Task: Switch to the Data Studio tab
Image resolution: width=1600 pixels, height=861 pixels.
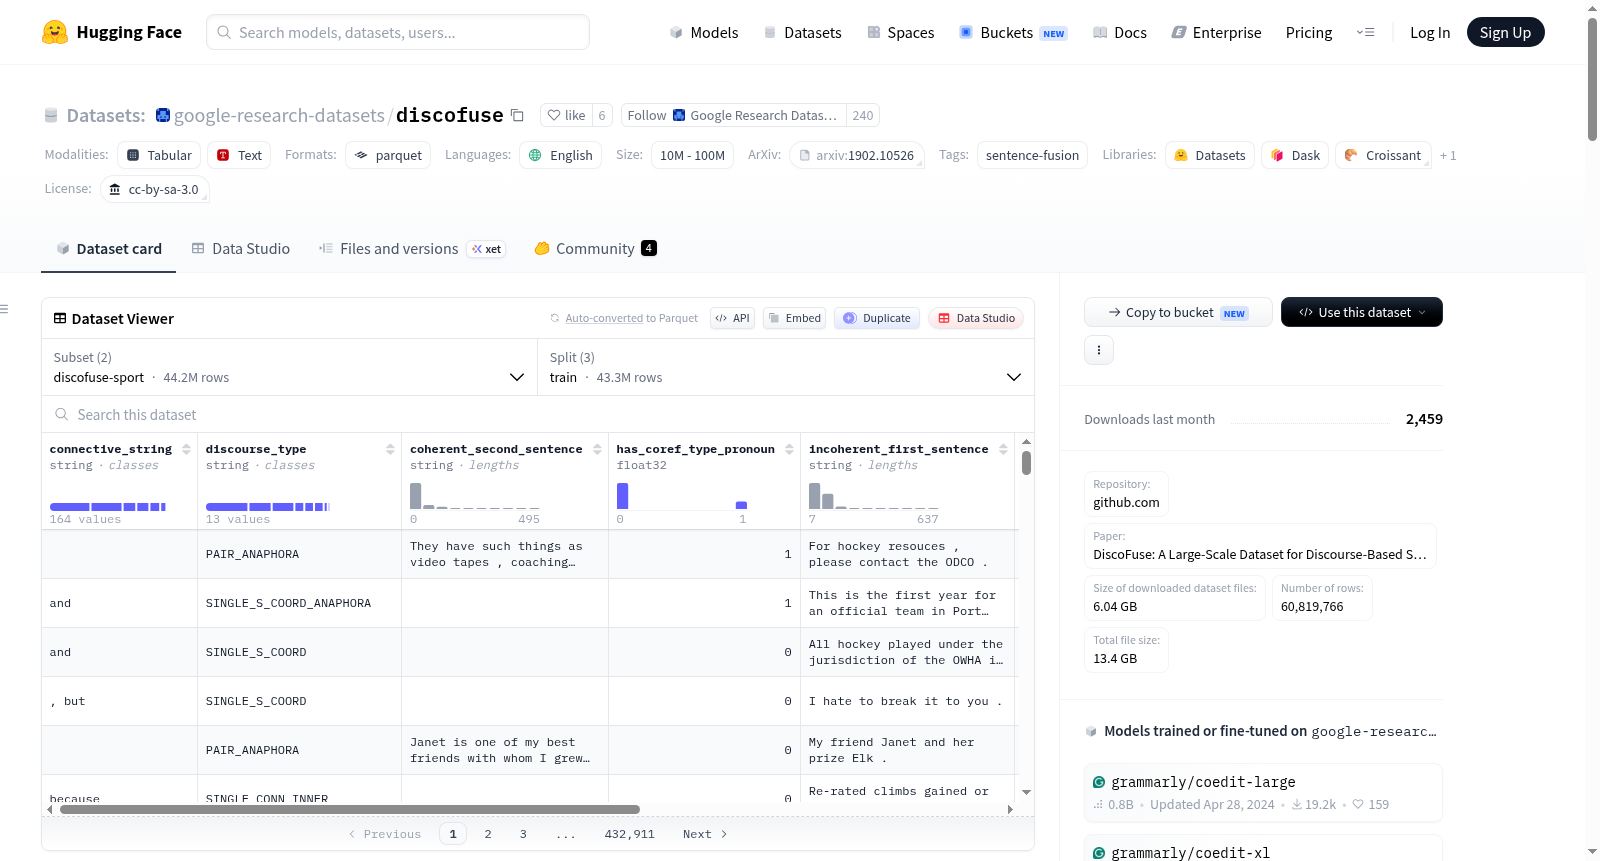Action: pyautogui.click(x=240, y=248)
